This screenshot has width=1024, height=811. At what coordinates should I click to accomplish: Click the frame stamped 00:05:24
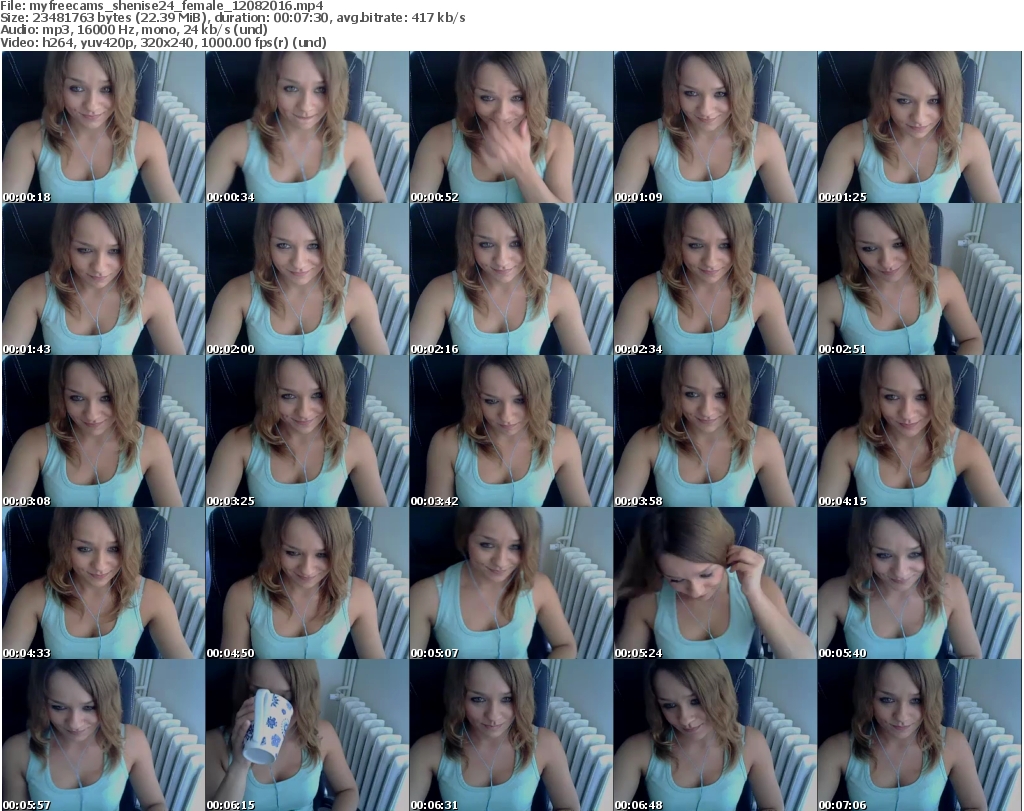pos(714,583)
